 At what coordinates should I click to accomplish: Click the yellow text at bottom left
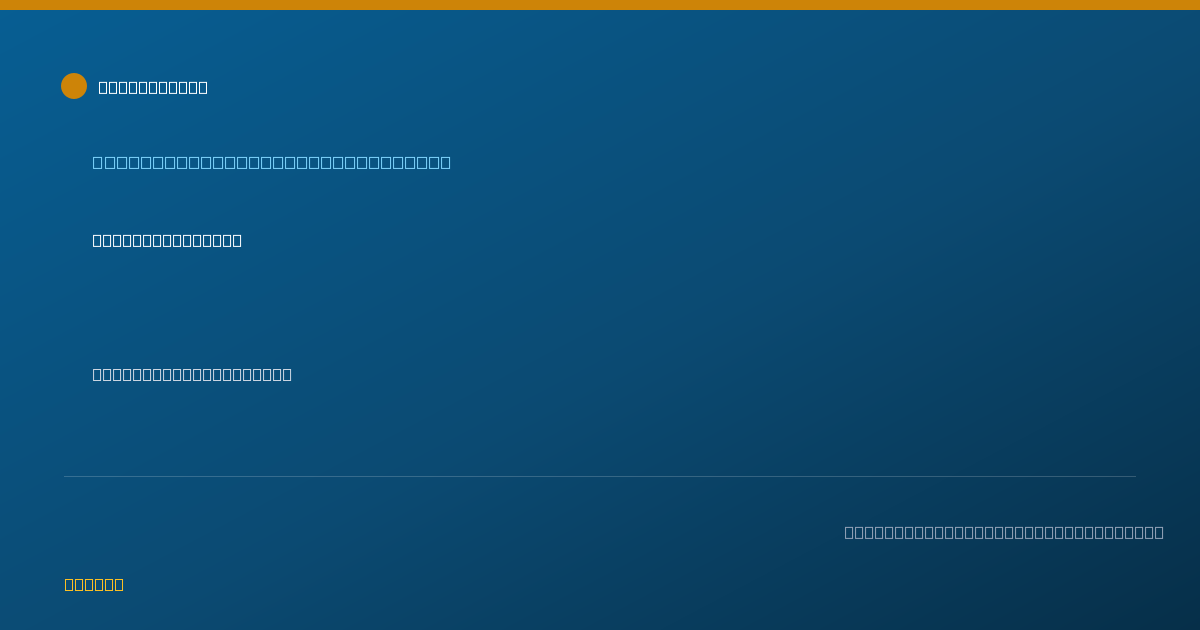(94, 584)
